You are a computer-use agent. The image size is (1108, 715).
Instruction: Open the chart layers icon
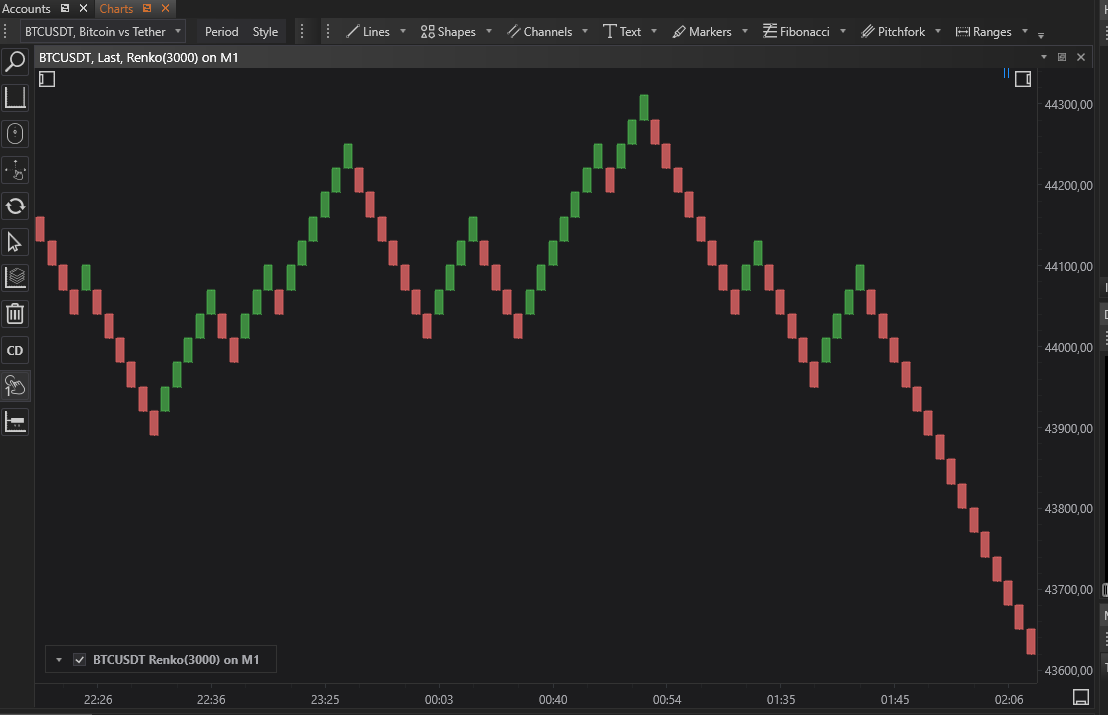[15, 277]
